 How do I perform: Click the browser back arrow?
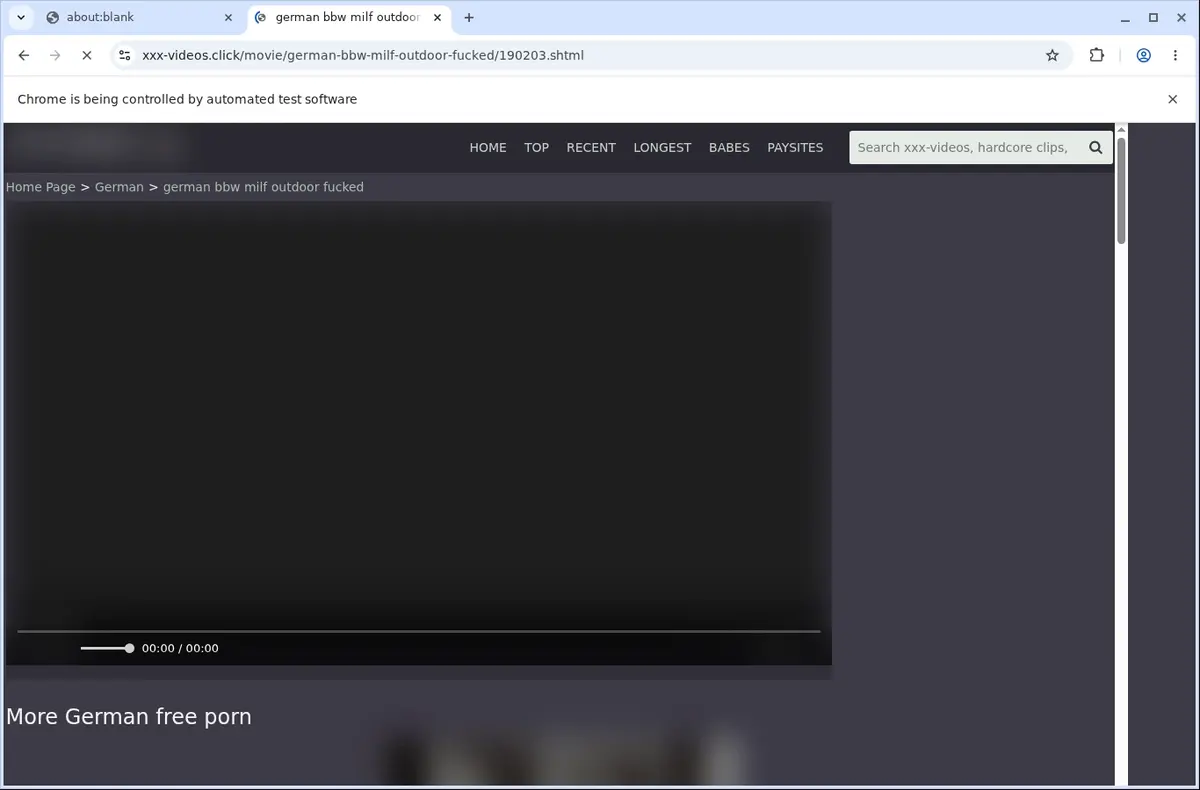[x=24, y=56]
